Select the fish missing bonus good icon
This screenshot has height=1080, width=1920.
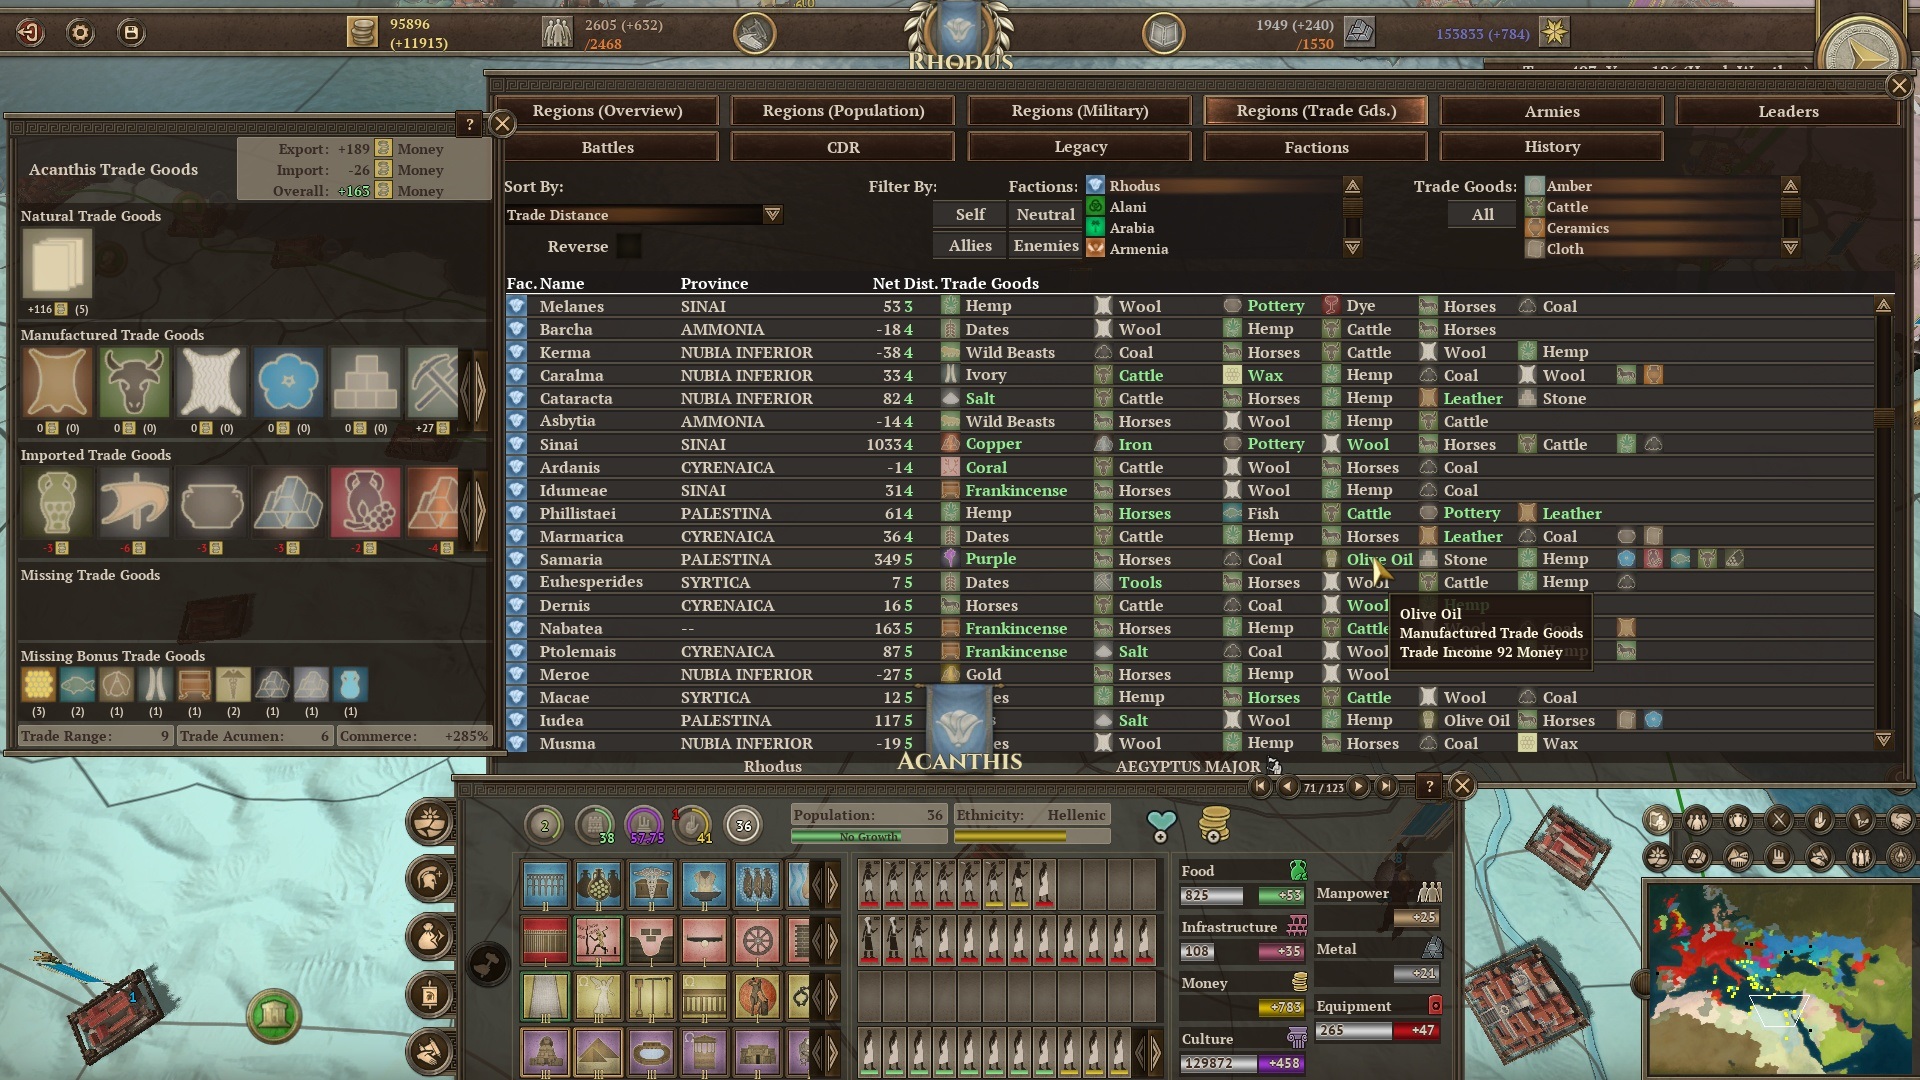[x=77, y=685]
